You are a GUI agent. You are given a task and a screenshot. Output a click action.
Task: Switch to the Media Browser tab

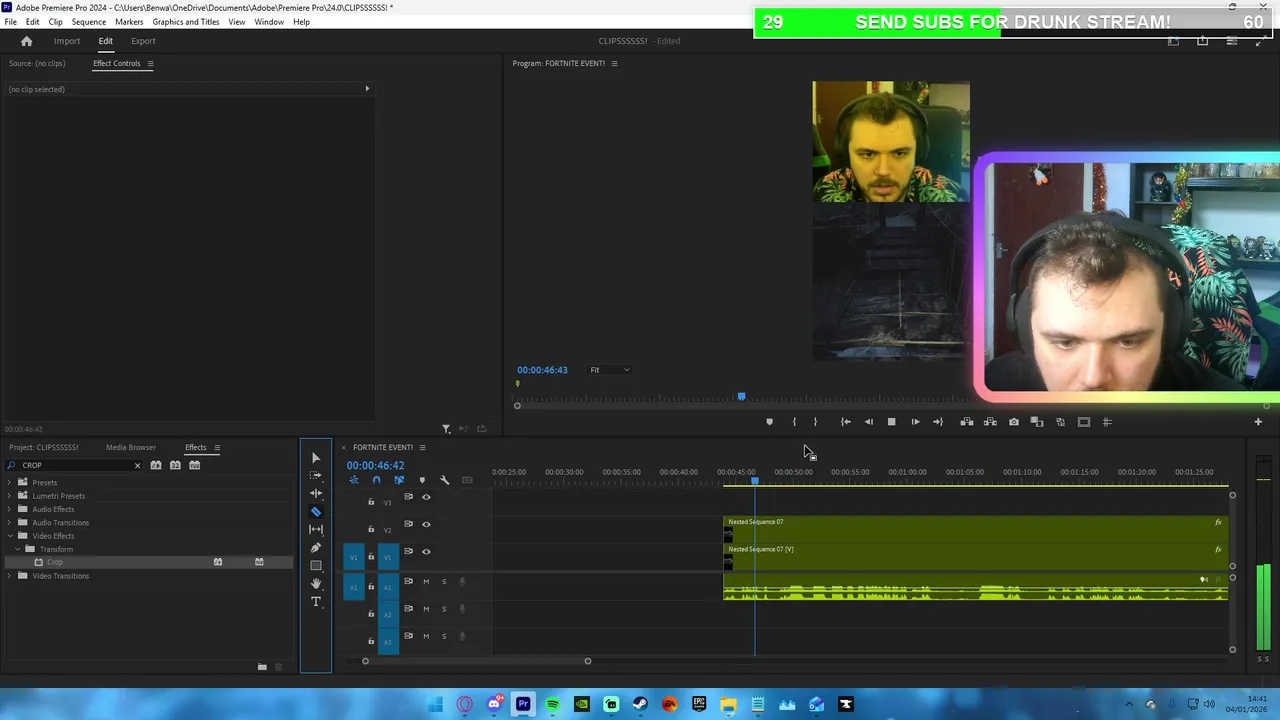131,448
